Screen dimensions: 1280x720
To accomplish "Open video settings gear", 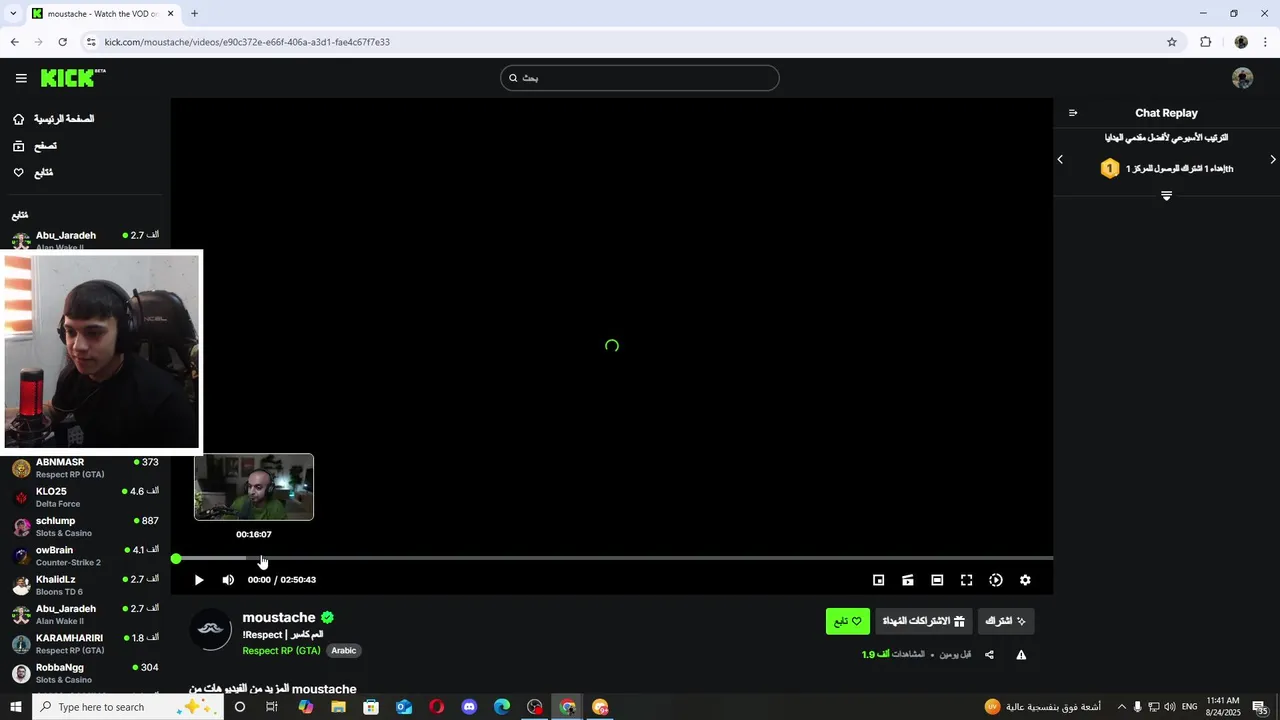I will pos(1025,580).
